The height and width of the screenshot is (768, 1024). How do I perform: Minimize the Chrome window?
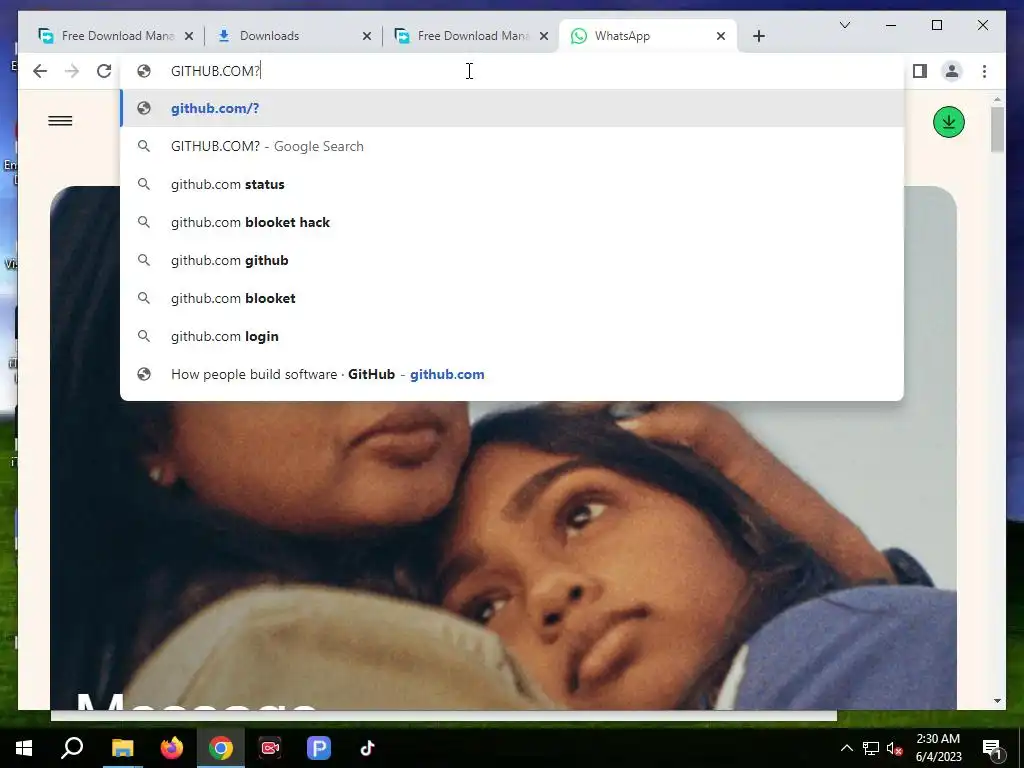(x=891, y=25)
